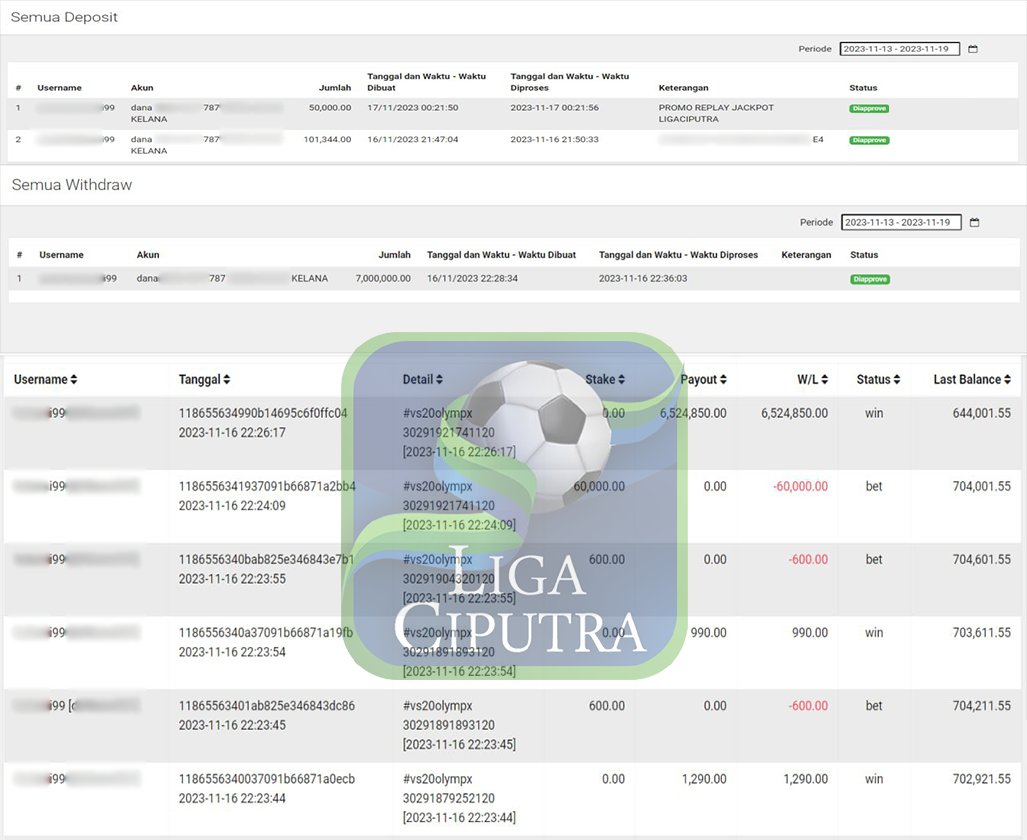Sort table by Payout column
1027x840 pixels.
(703, 379)
